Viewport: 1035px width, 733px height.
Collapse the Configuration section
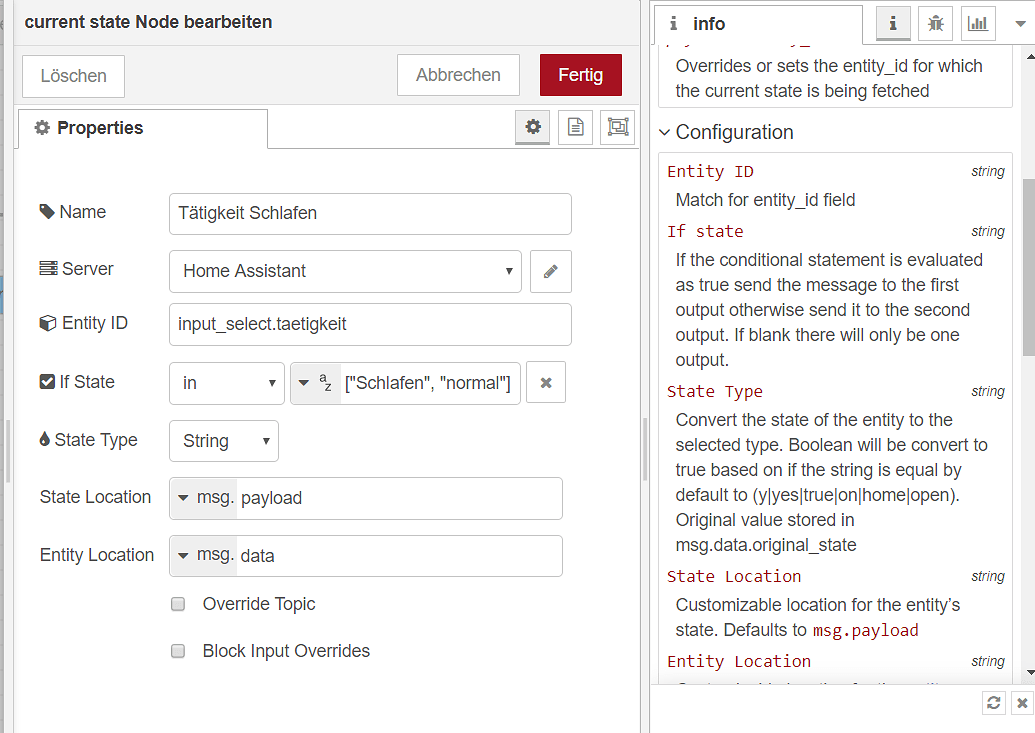(663, 132)
